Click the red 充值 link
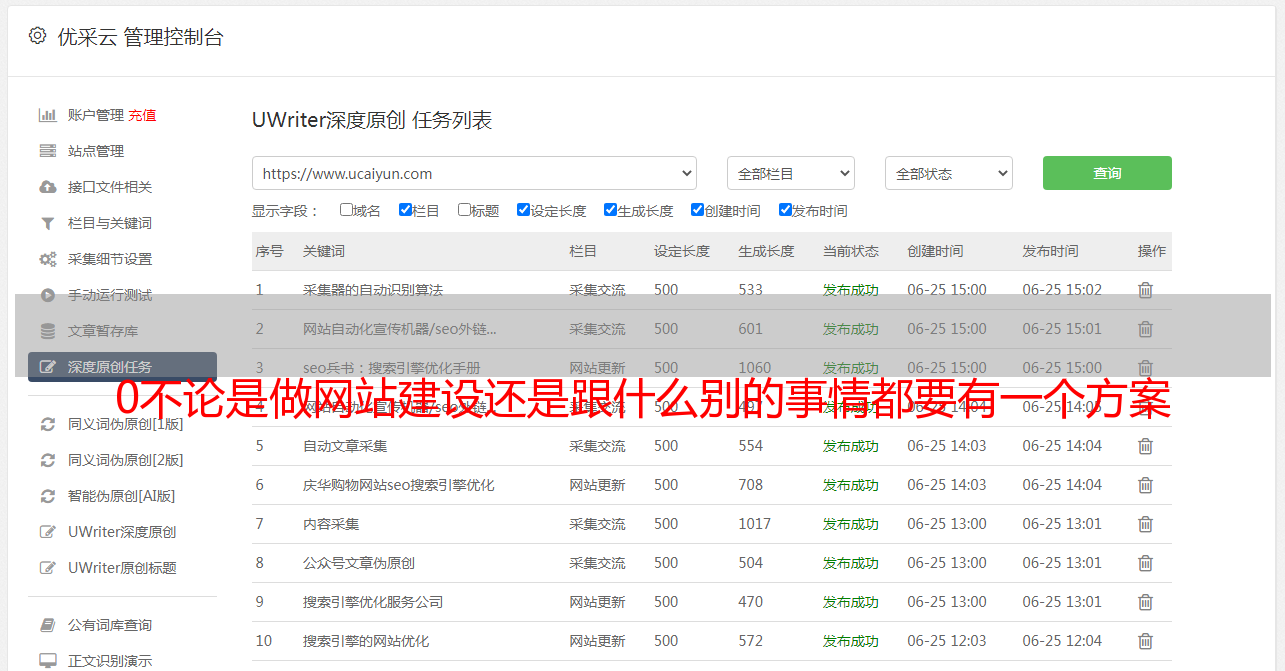The width and height of the screenshot is (1285, 671). point(142,115)
